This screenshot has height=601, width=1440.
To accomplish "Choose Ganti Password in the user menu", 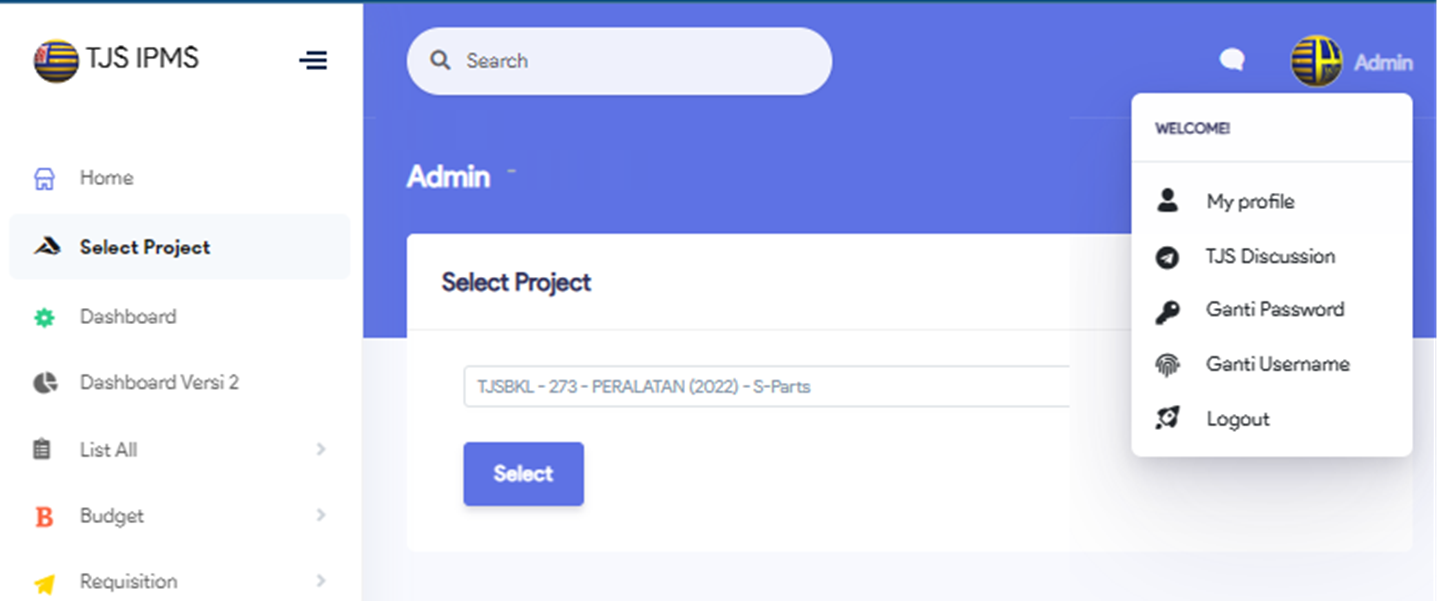I will coord(1274,310).
